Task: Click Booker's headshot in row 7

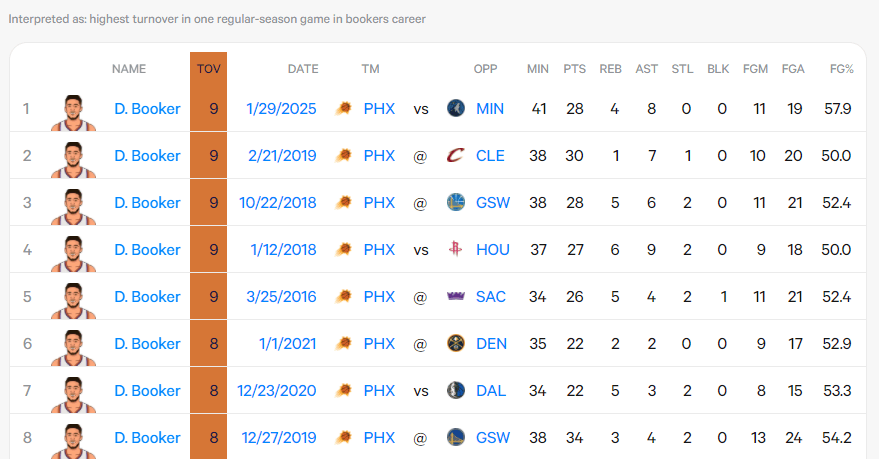Action: coord(73,395)
